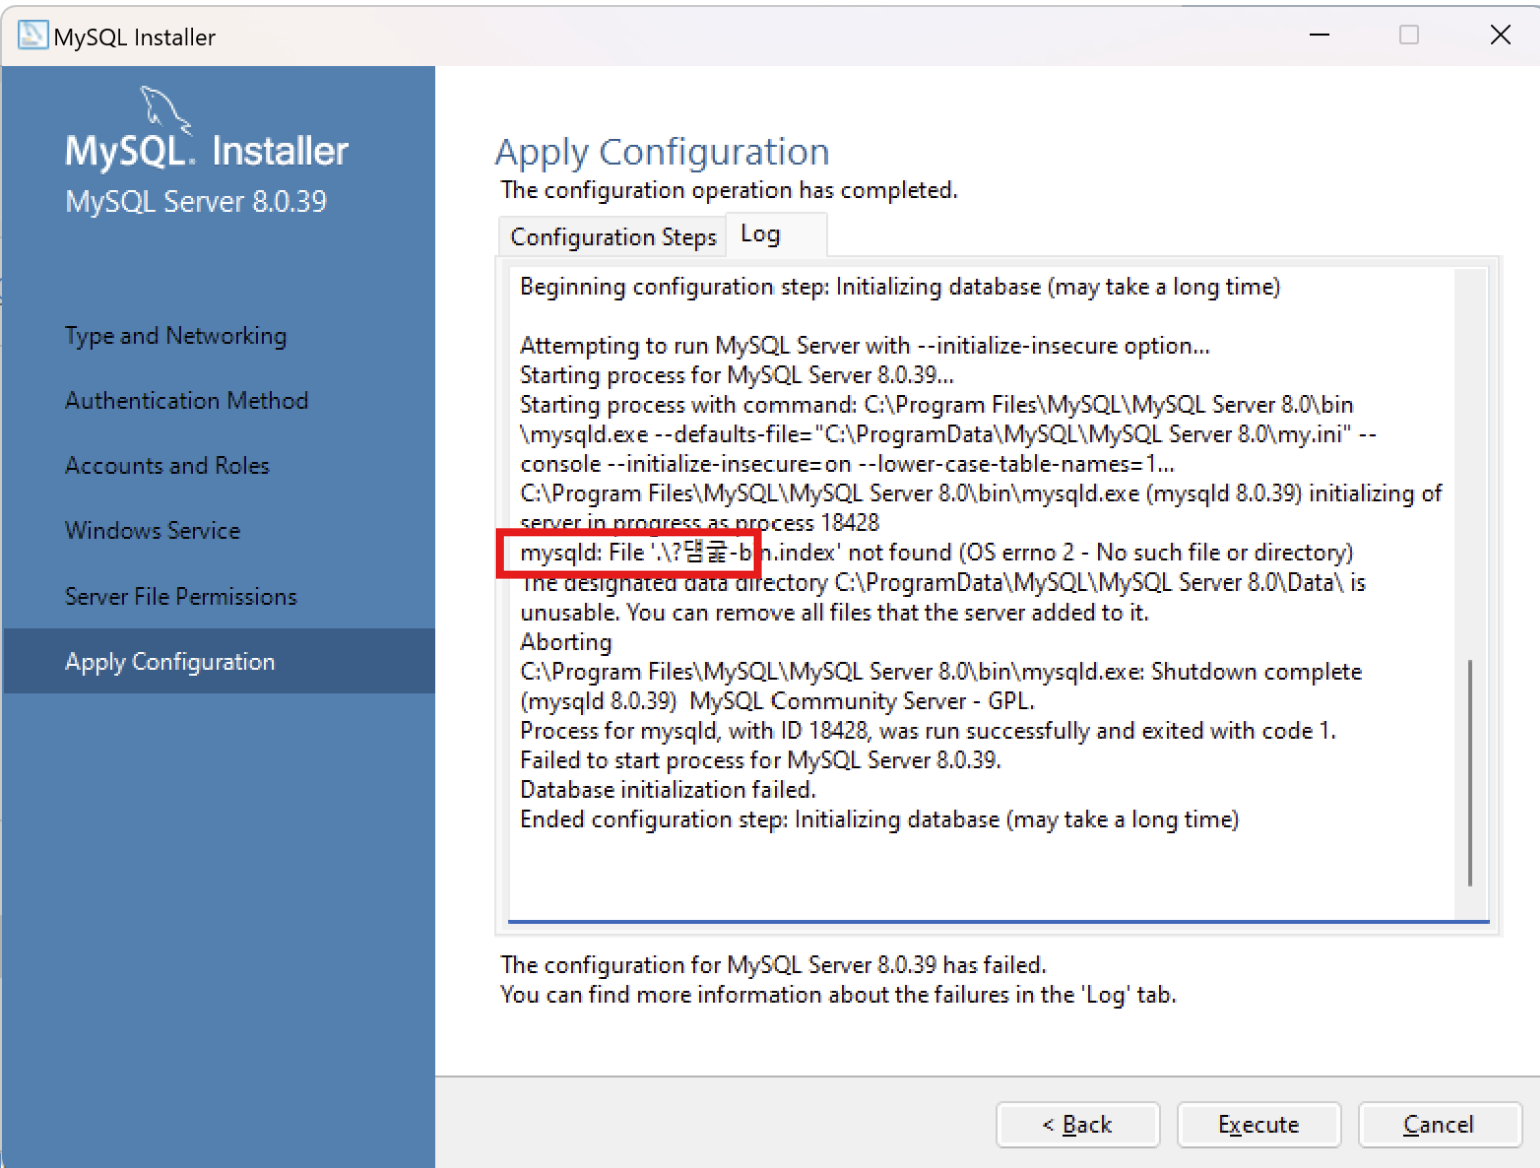Select the Apply Configuration step
Screen dimensions: 1540x1168
[x=219, y=661]
